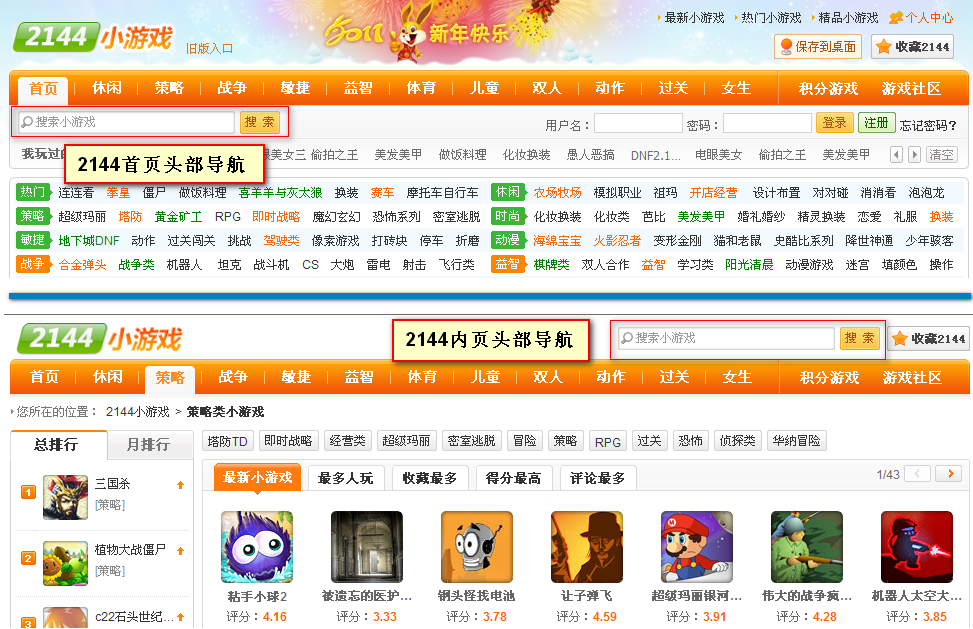This screenshot has height=629, width=973.
Task: Click the Super Mario game icon
Action: [x=697, y=547]
